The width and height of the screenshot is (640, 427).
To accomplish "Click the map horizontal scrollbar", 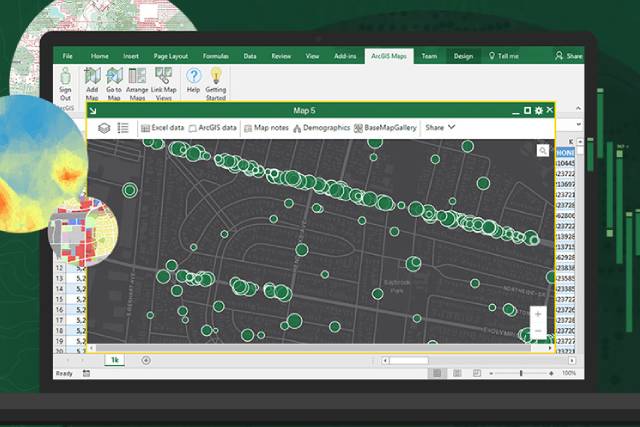I will click(313, 348).
